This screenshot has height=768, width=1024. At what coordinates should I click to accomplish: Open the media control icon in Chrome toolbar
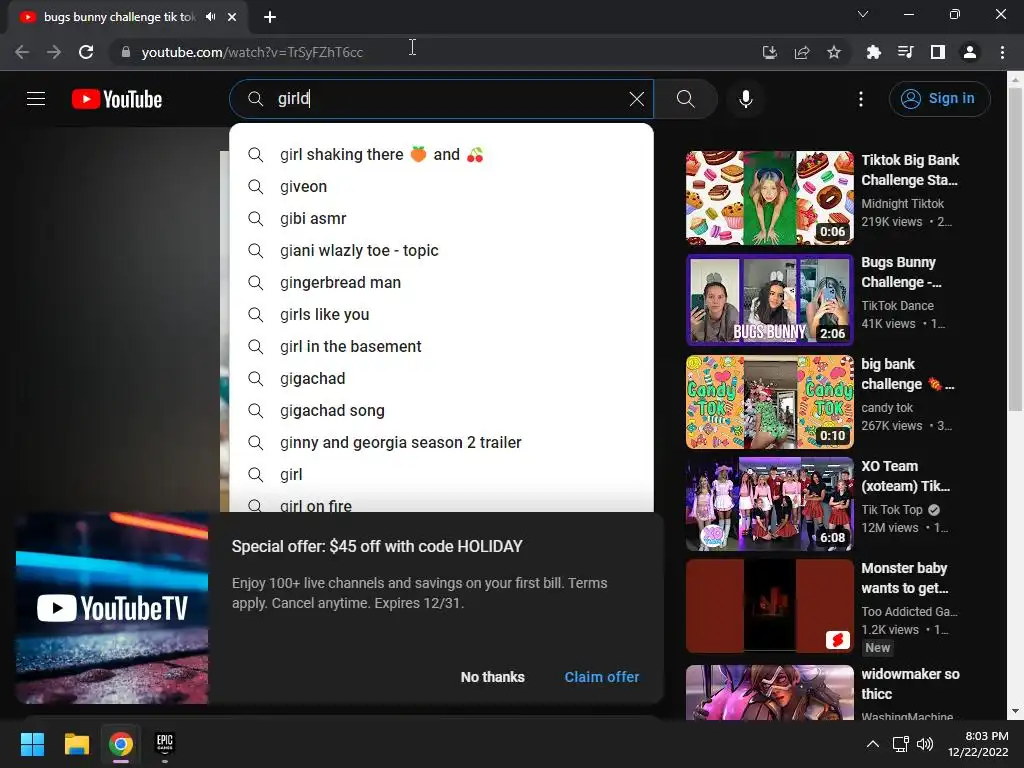point(906,52)
